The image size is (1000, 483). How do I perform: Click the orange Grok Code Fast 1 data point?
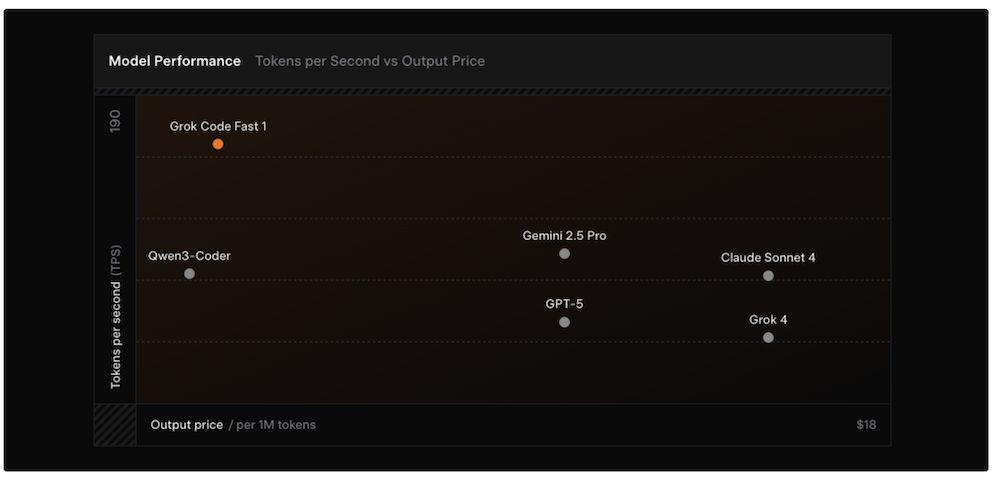tap(218, 144)
